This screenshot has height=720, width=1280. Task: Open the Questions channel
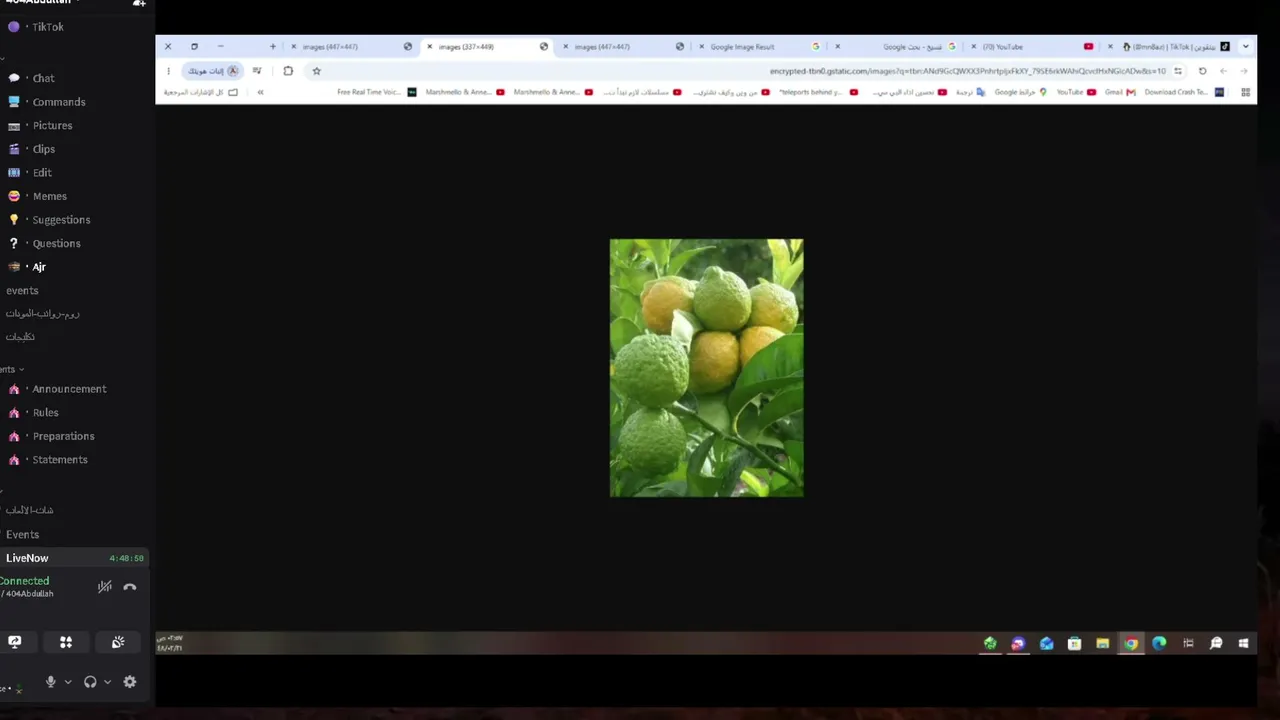[56, 244]
